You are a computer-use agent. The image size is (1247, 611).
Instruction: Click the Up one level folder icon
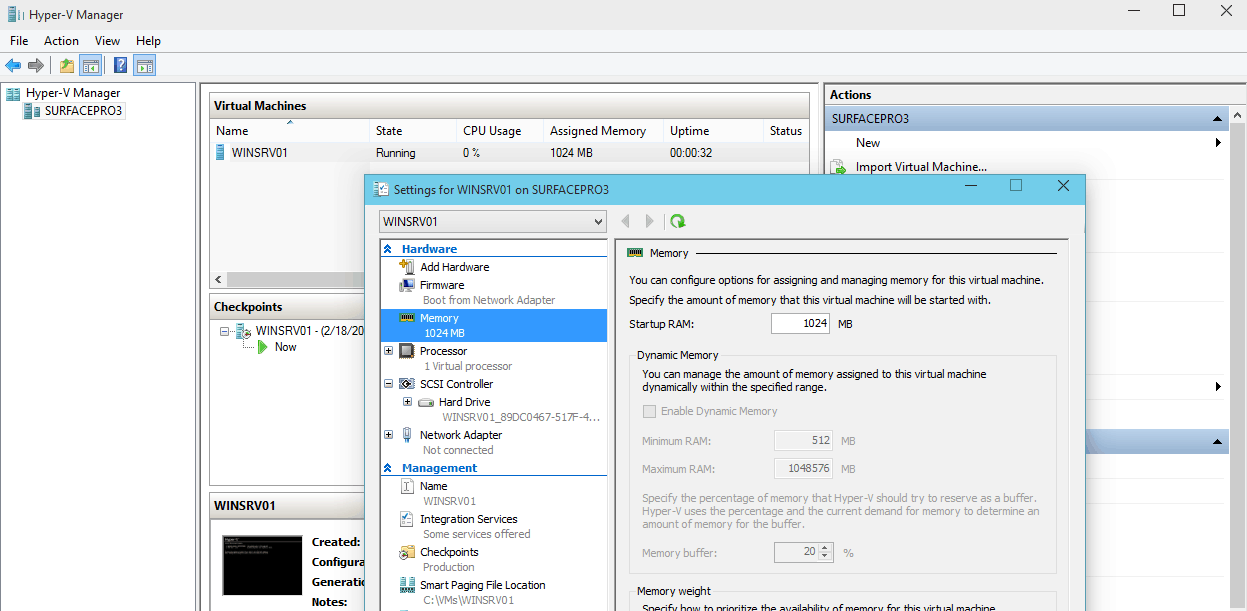(67, 66)
